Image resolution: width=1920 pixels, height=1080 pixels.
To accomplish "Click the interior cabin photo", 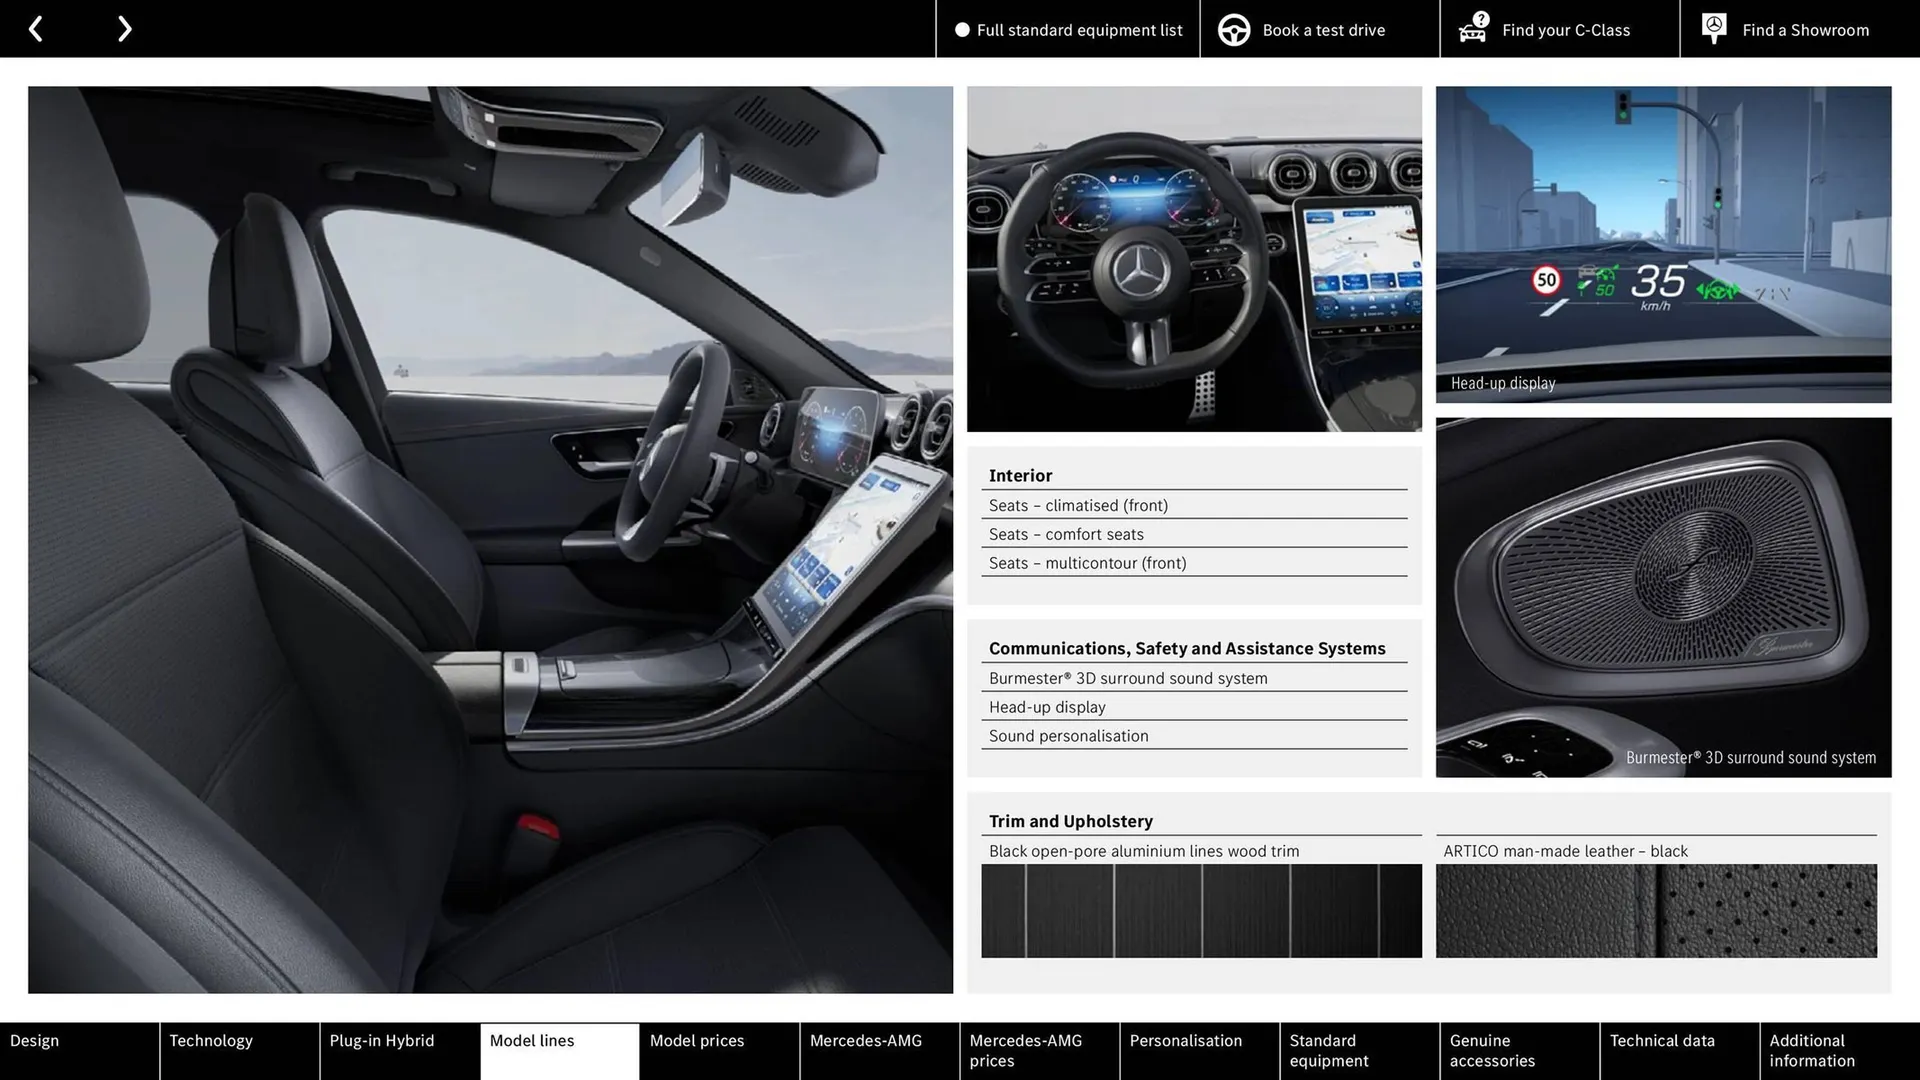I will pyautogui.click(x=490, y=538).
